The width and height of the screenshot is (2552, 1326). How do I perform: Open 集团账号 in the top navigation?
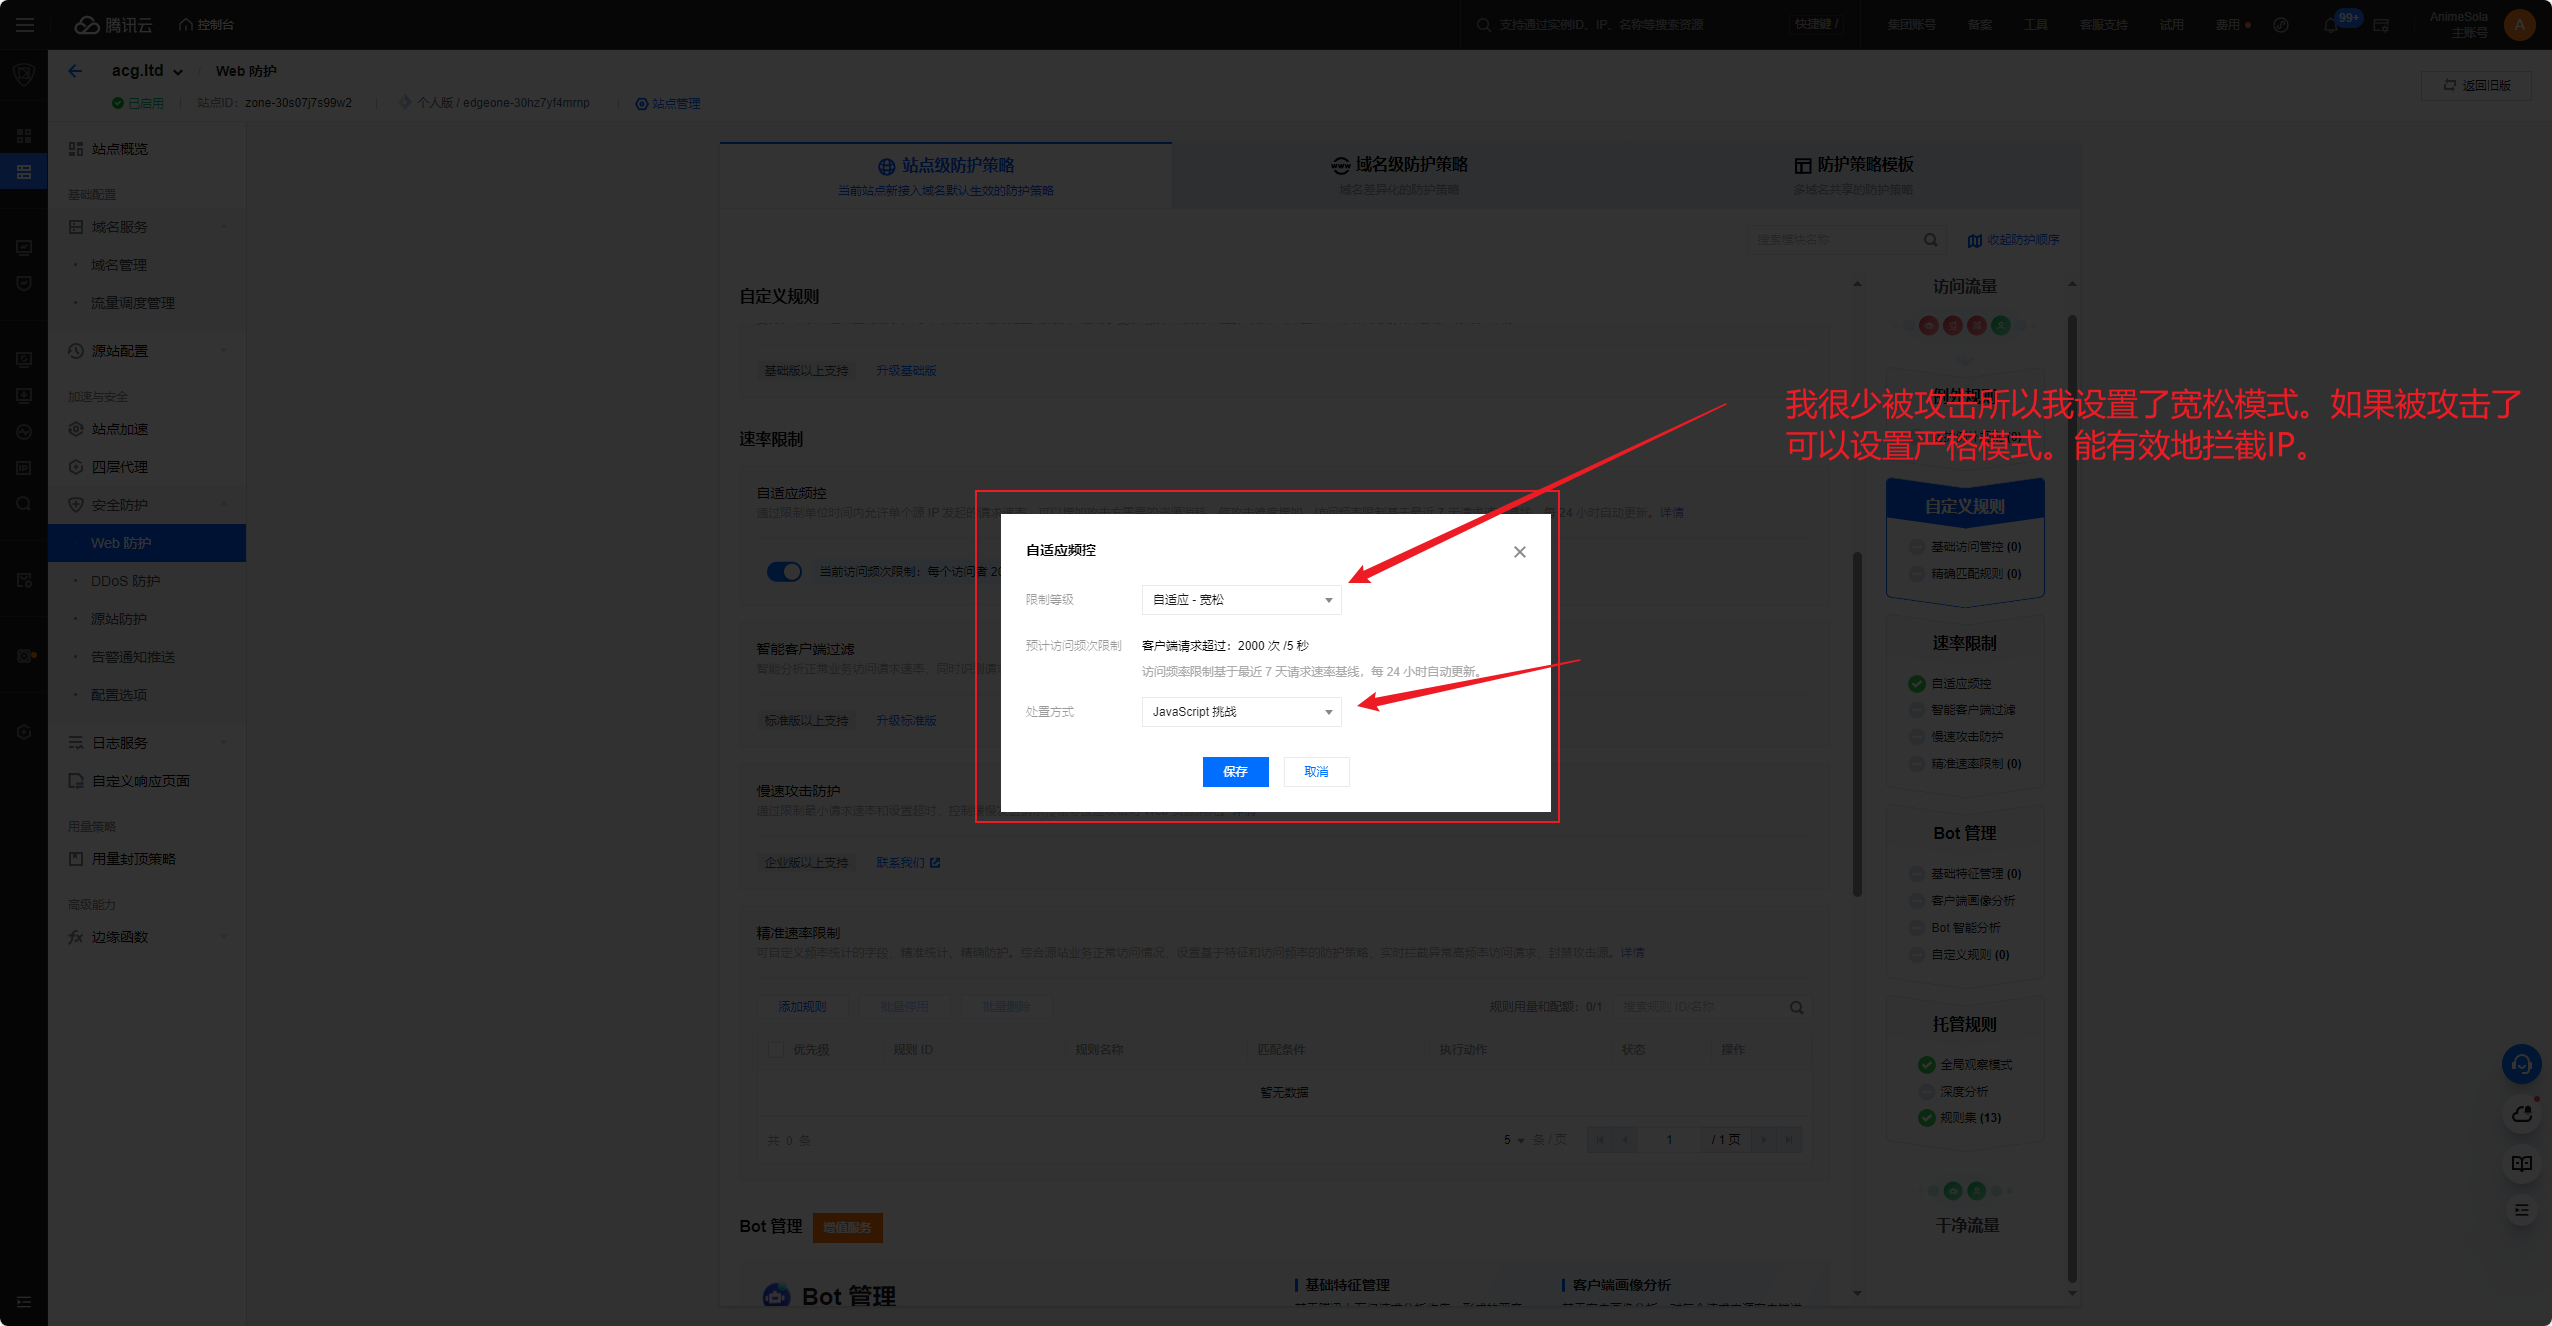pos(1910,25)
